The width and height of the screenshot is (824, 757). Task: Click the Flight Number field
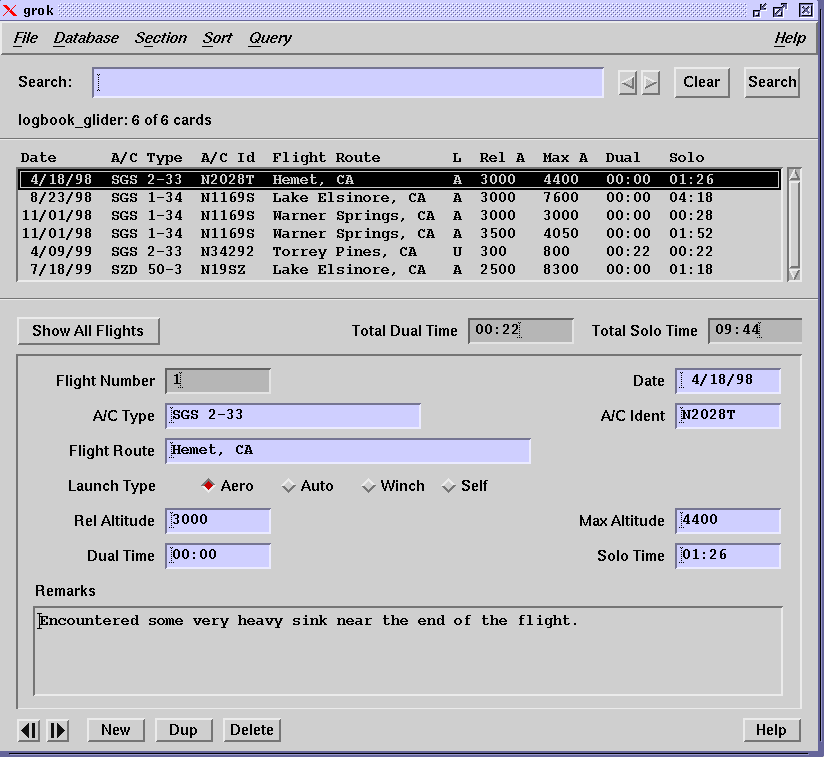(x=218, y=381)
